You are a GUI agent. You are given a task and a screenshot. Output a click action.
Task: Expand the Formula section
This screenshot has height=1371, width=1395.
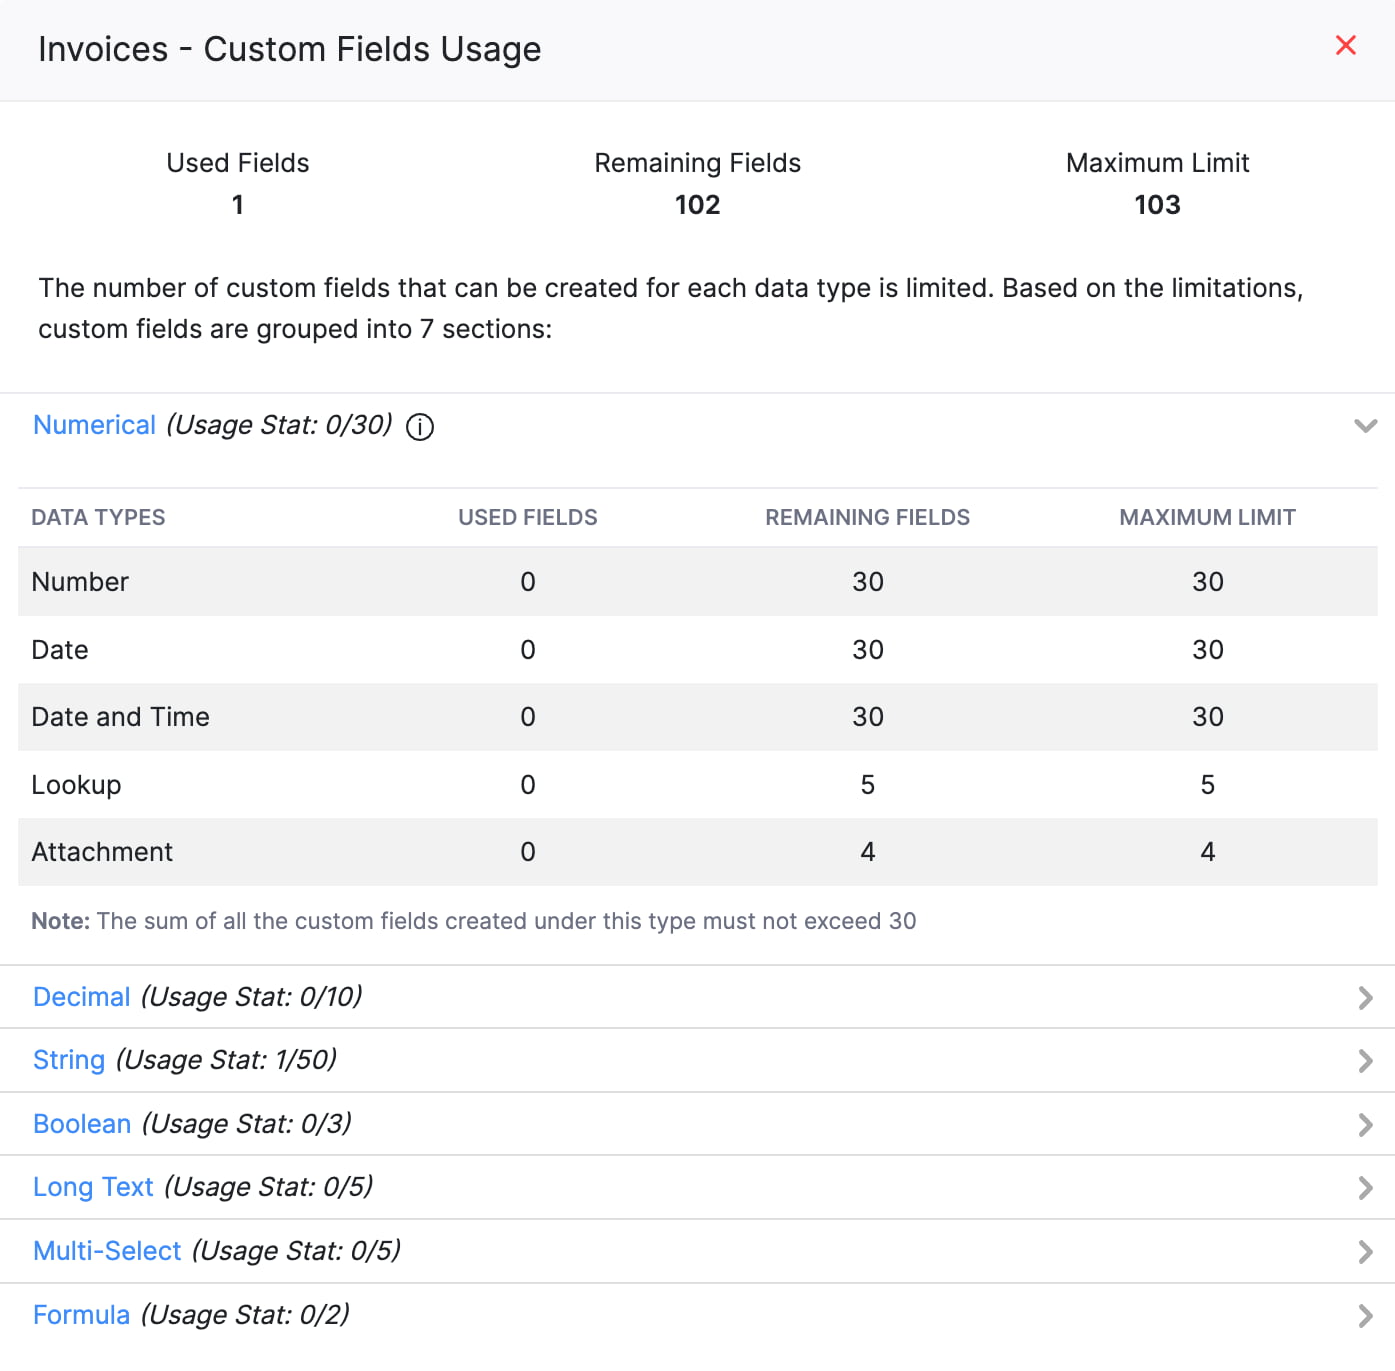point(1366,1315)
